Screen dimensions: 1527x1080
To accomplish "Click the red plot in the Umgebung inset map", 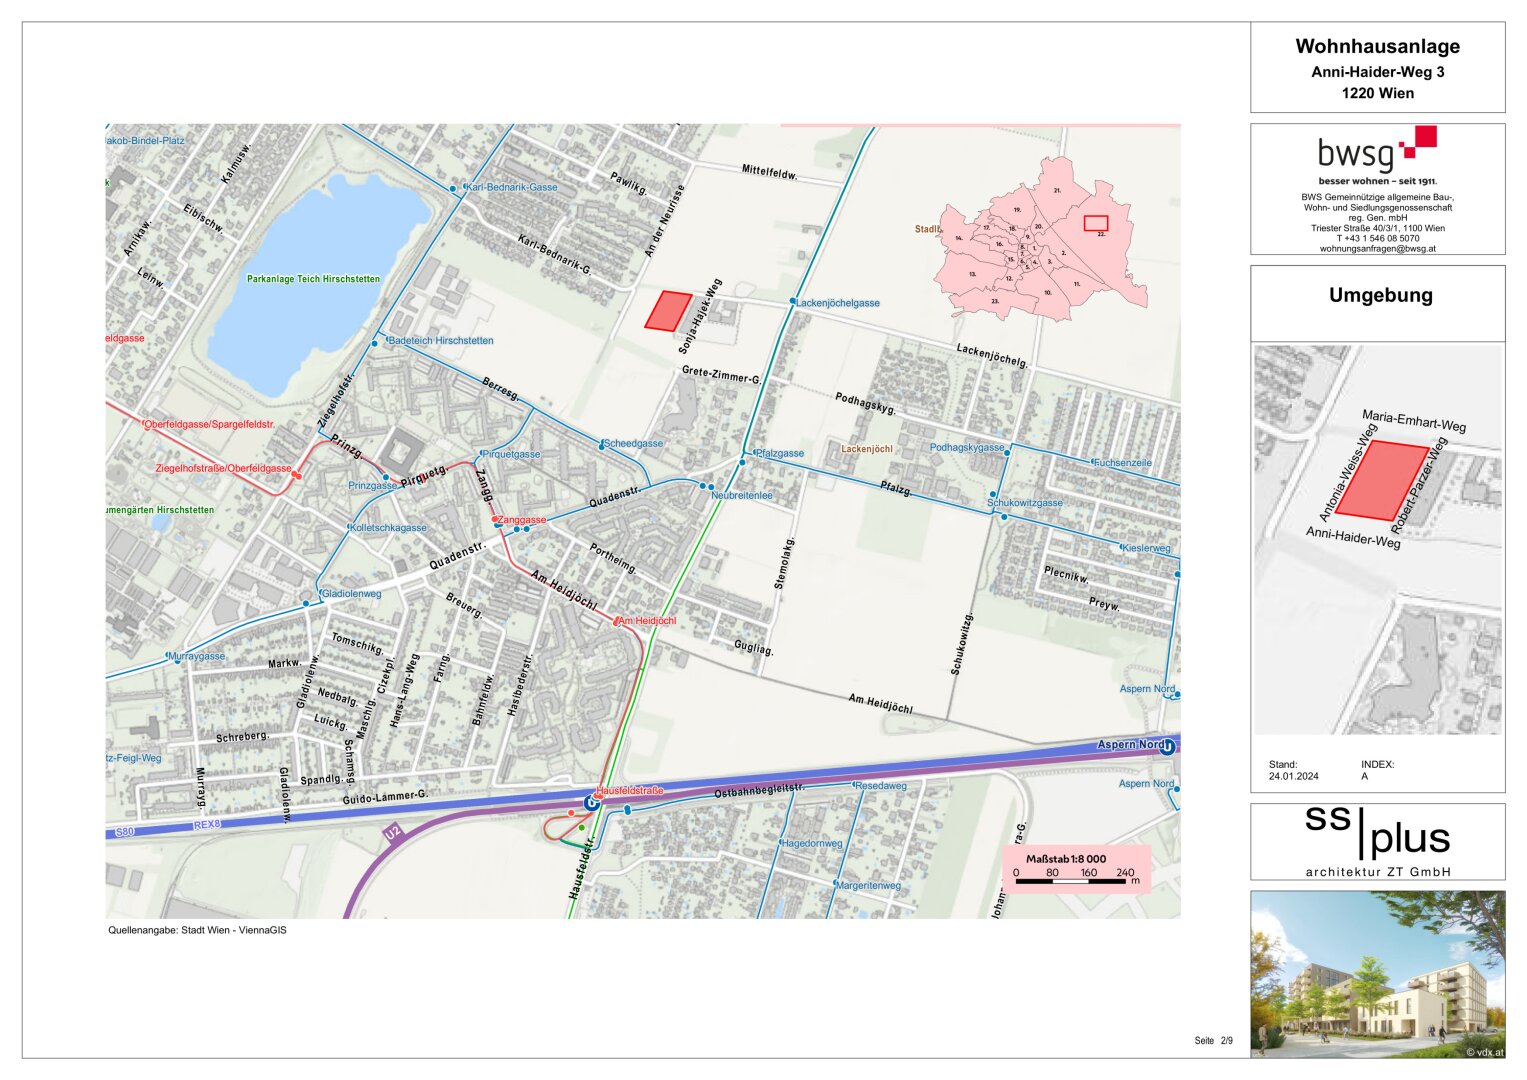I will coord(1382,480).
